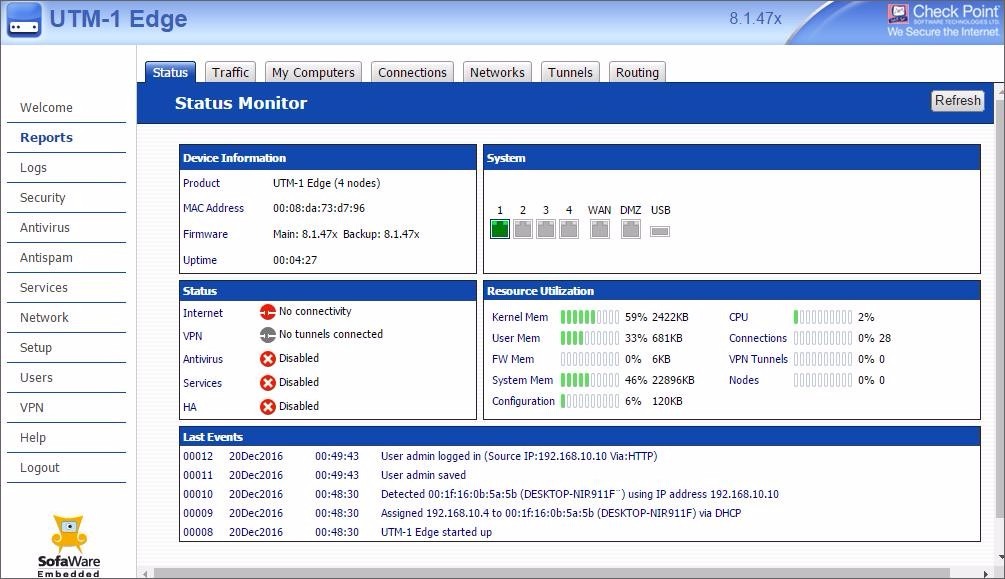1005x579 pixels.
Task: Open the My Computers tab
Action: pyautogui.click(x=313, y=72)
